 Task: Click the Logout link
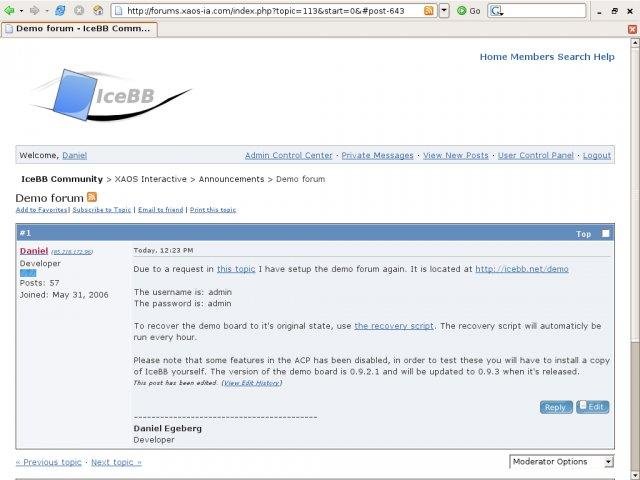pos(597,156)
